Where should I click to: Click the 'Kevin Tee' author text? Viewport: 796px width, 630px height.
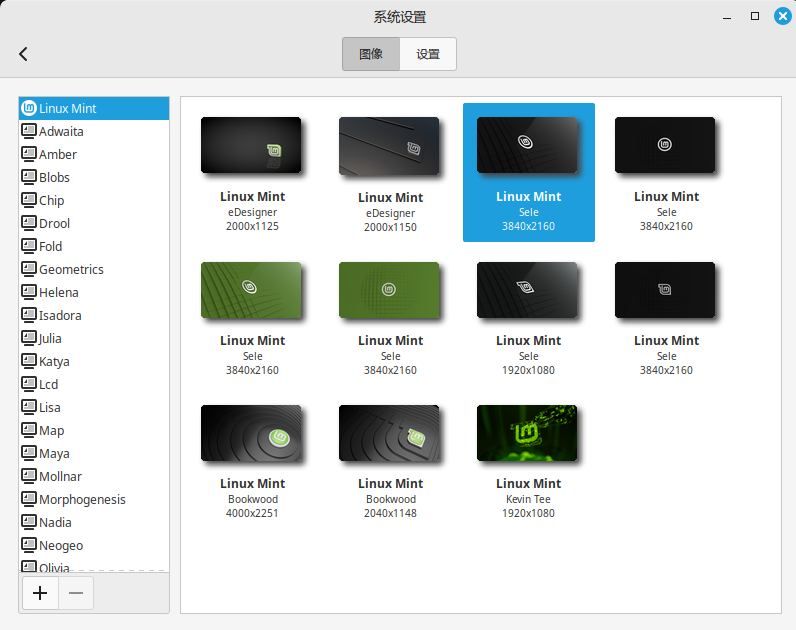point(528,499)
